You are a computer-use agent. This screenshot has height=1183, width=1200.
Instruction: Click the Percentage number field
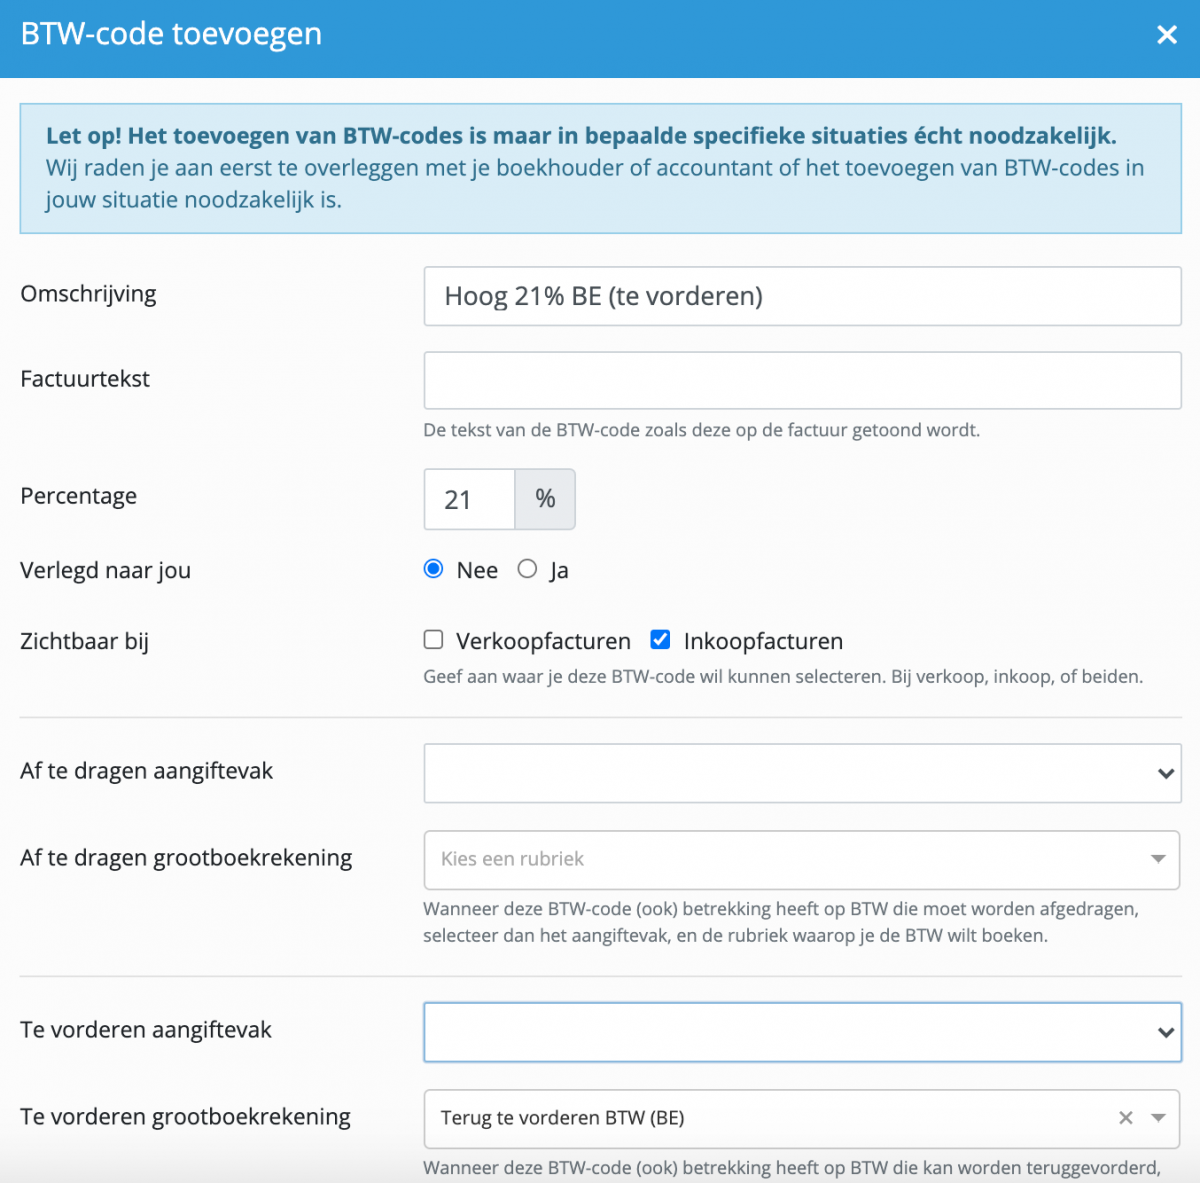point(469,499)
